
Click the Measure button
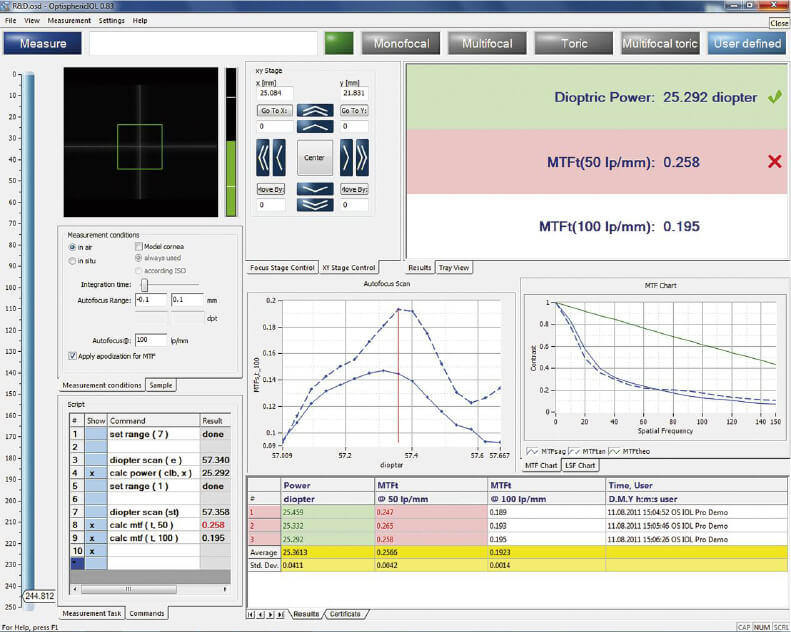point(42,43)
